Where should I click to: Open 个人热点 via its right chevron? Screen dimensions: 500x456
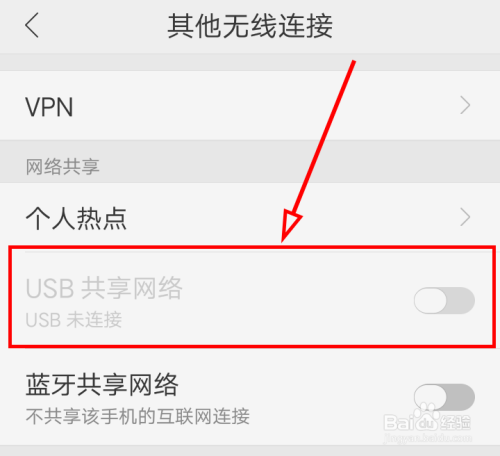point(465,217)
